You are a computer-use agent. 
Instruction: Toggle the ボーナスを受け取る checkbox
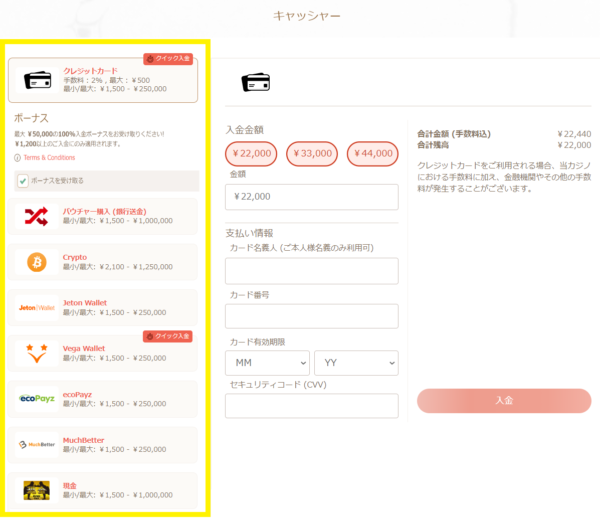[x=23, y=181]
